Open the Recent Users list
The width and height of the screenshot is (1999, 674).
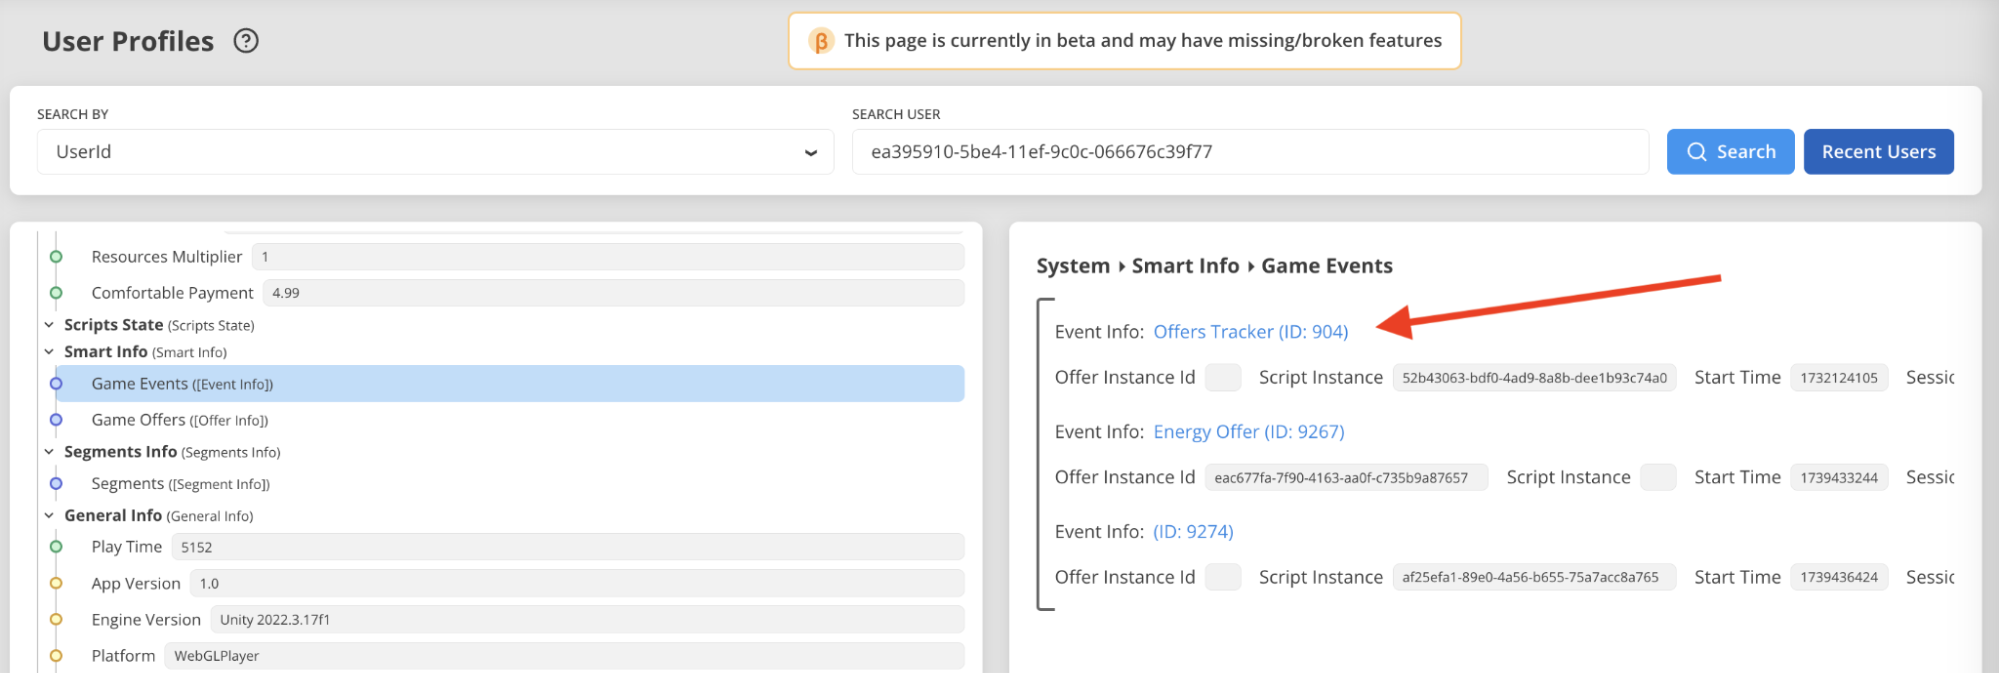1877,152
